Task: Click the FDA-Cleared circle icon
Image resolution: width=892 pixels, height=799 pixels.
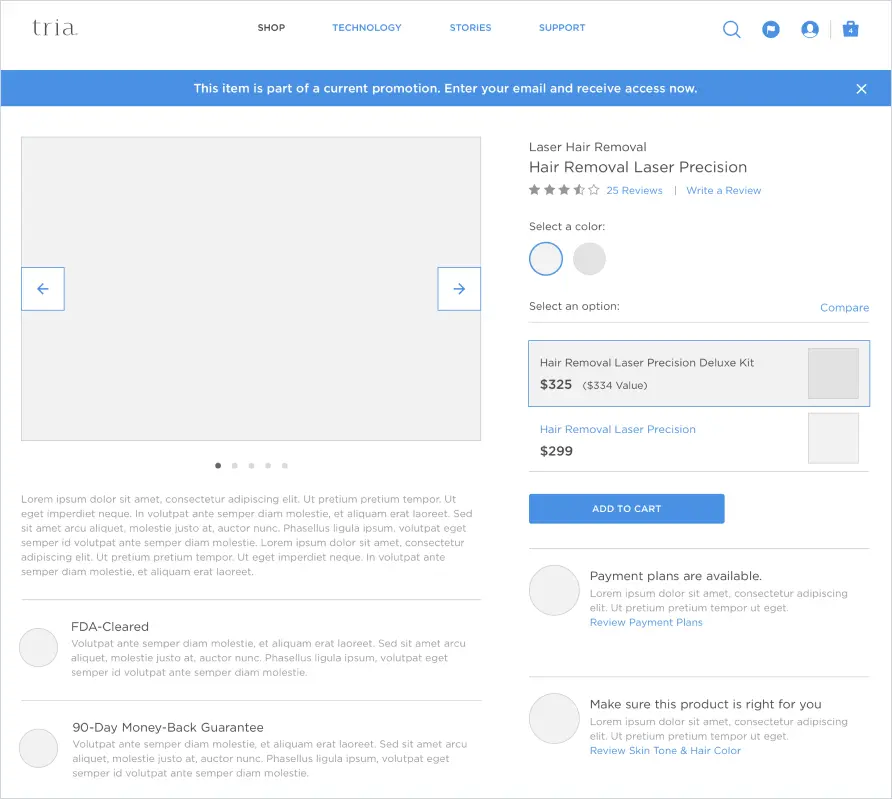Action: click(39, 648)
